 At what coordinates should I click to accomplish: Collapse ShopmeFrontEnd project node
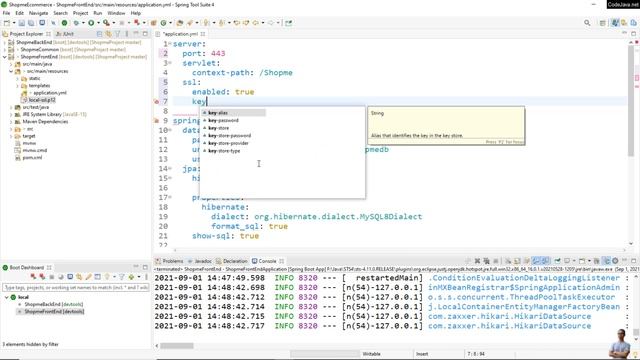[5, 57]
